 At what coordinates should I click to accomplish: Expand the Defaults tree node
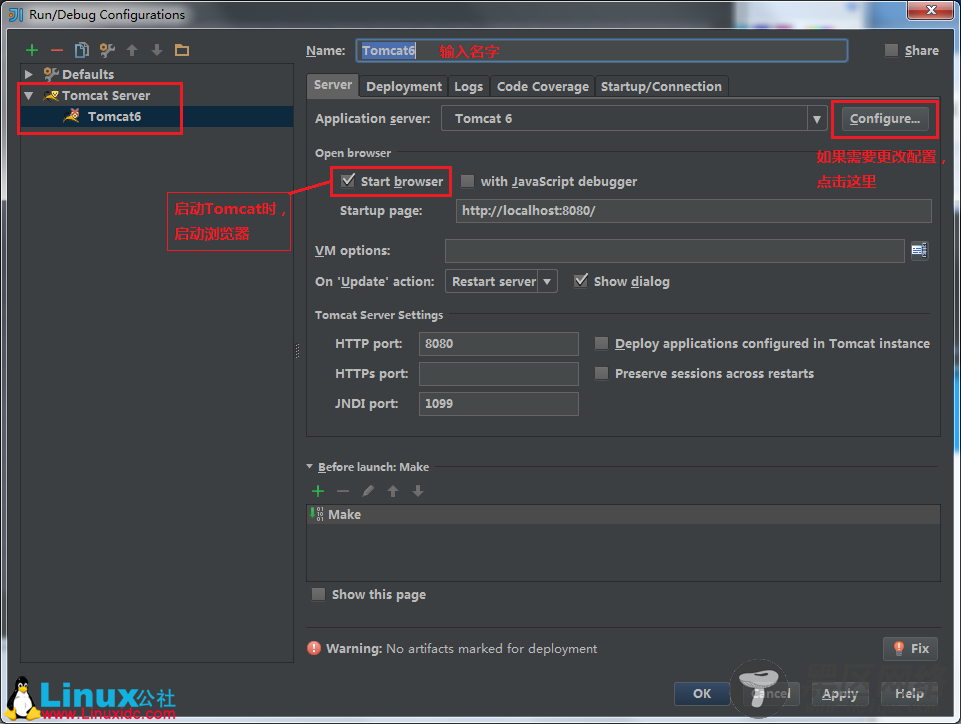(x=28, y=74)
